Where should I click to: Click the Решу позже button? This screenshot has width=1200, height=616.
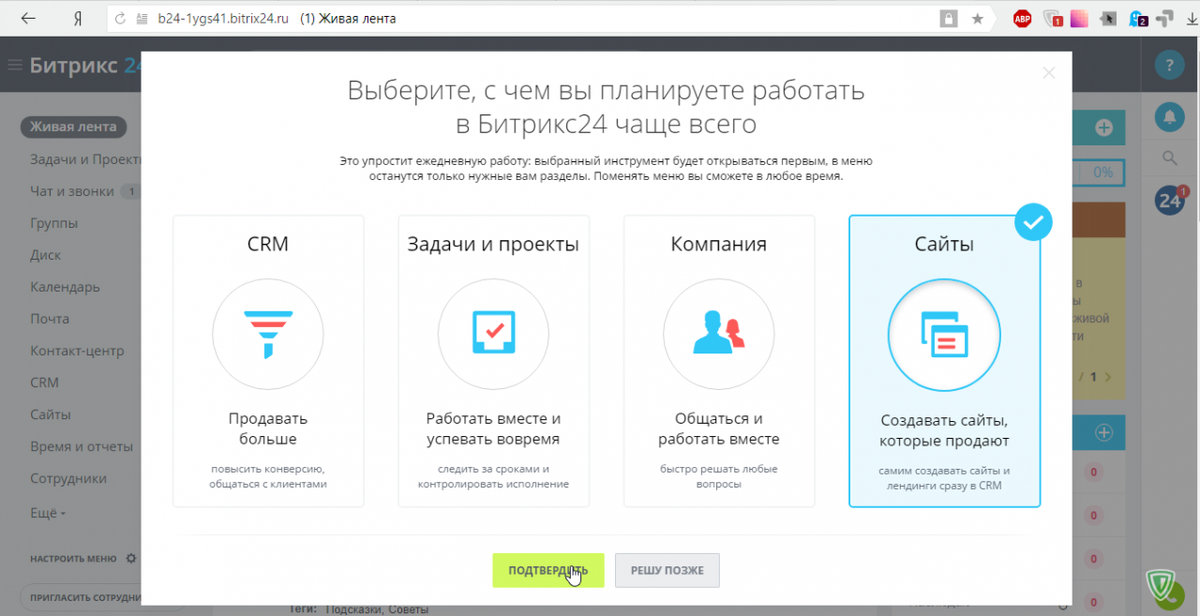[667, 570]
